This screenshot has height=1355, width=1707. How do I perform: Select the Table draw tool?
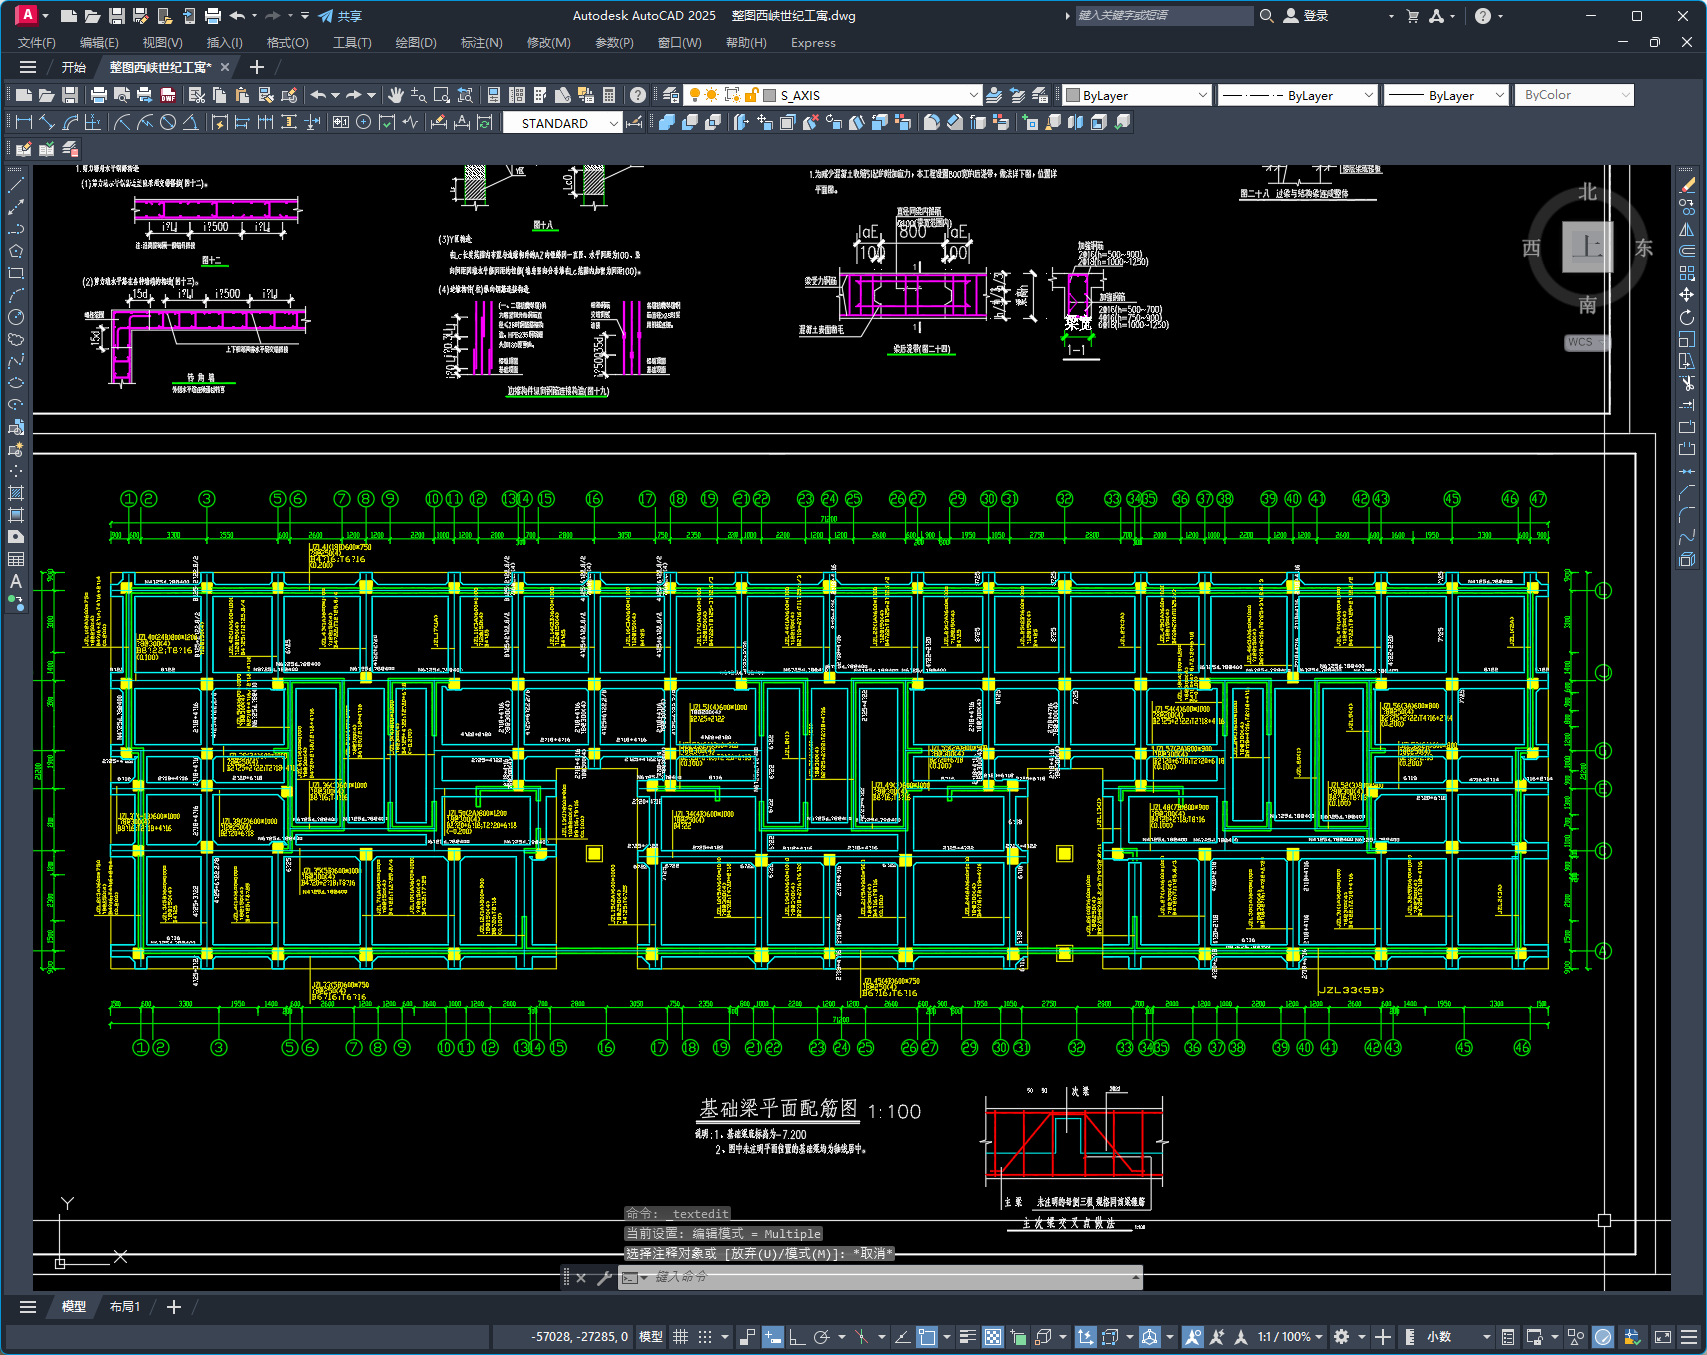click(15, 559)
